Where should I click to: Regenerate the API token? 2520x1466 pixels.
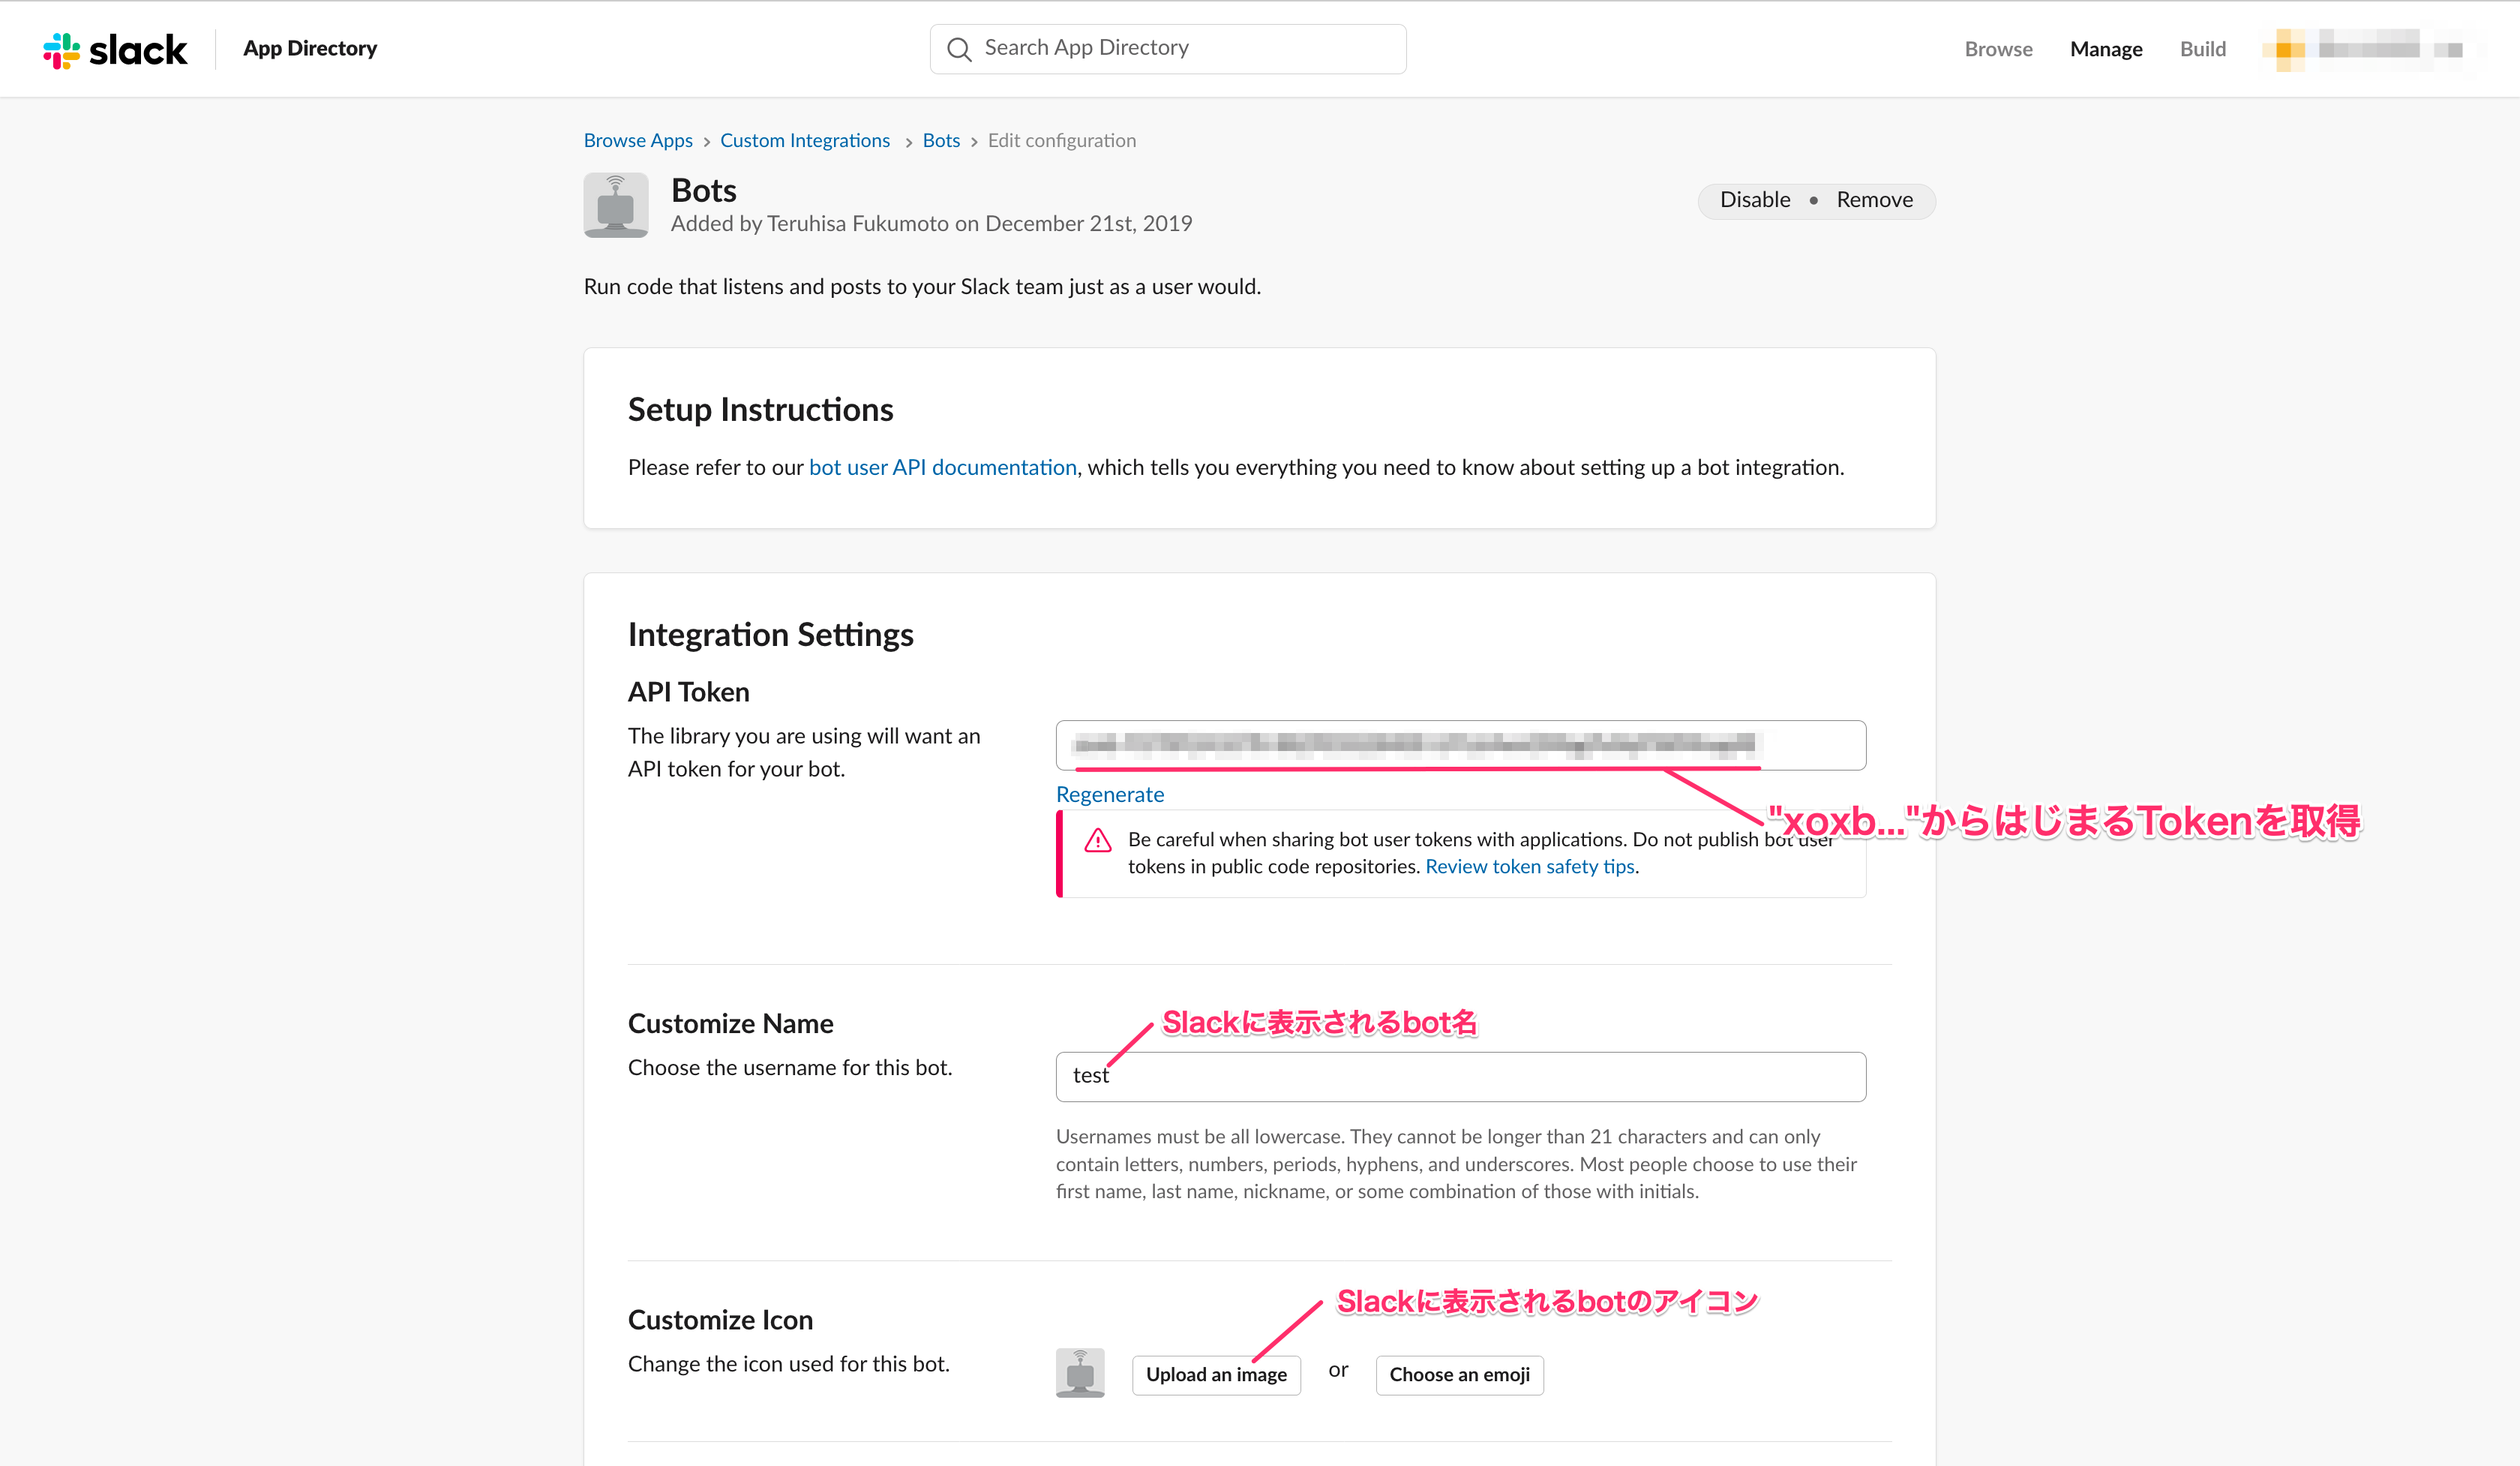coord(1110,795)
